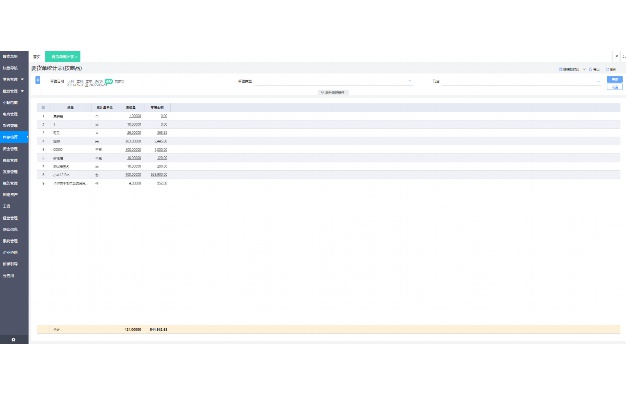Viewport: 626px width, 395px height.
Task: Click the small blue square icon beside the filters
Action: tap(38, 80)
